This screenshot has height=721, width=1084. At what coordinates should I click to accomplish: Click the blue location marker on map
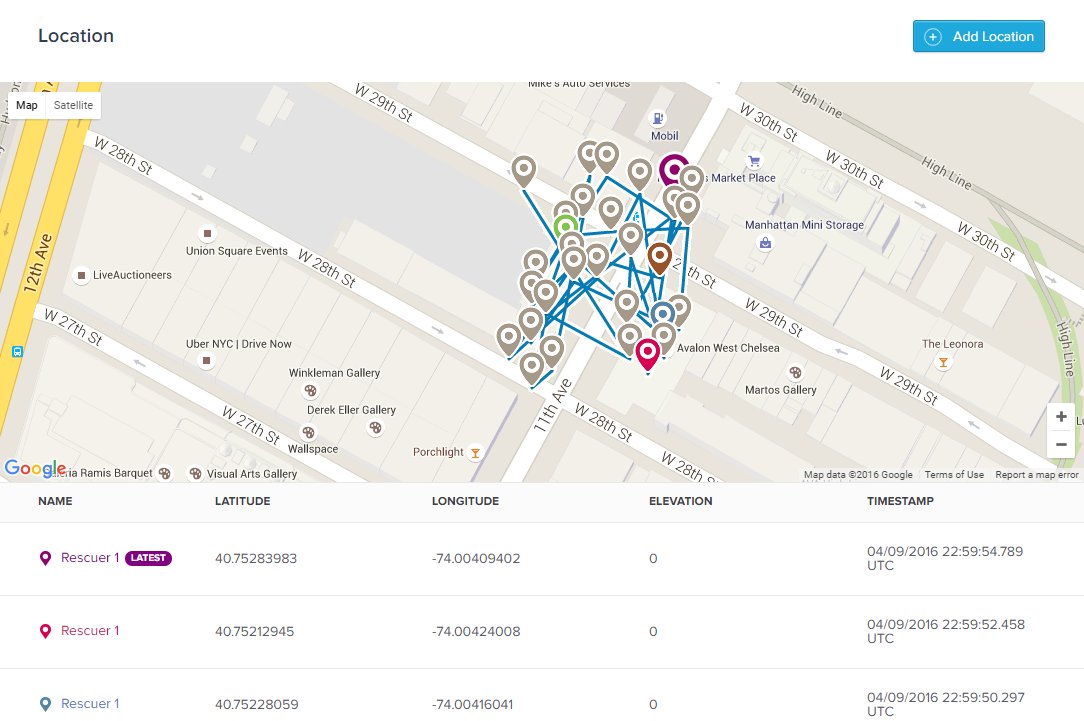pyautogui.click(x=662, y=314)
